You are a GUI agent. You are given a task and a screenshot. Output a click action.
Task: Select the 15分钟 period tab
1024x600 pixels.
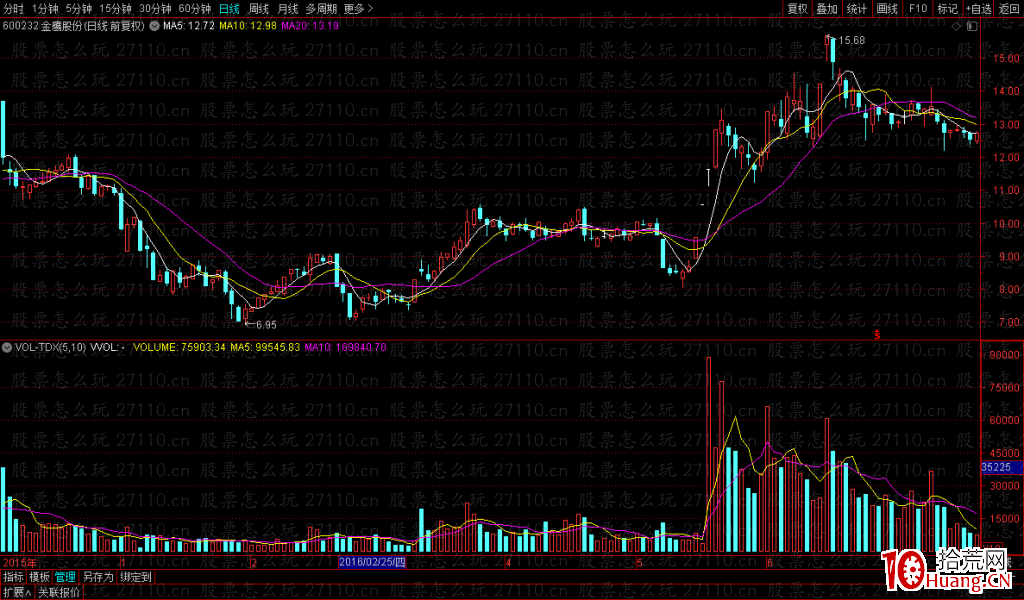coord(115,8)
